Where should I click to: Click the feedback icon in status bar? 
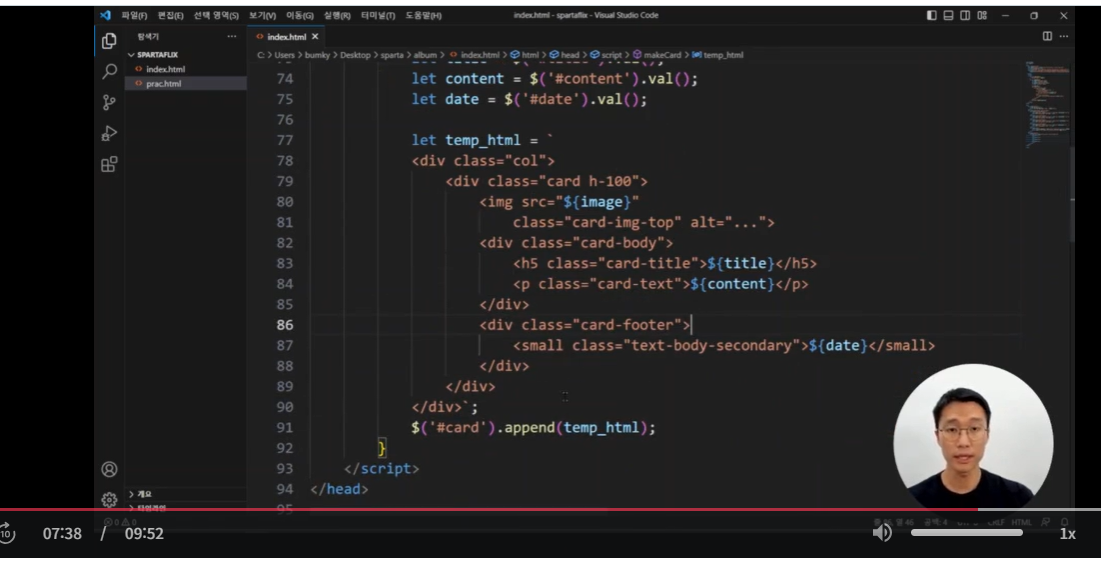pos(1046,522)
